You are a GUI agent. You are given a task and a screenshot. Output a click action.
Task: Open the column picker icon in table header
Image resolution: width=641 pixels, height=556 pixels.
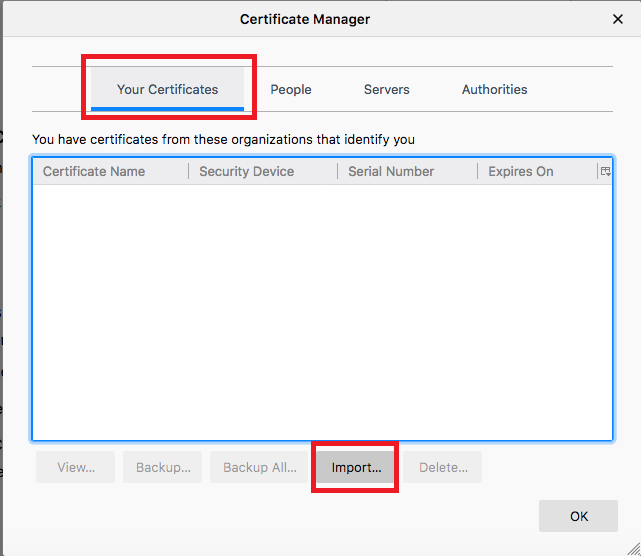(x=605, y=171)
